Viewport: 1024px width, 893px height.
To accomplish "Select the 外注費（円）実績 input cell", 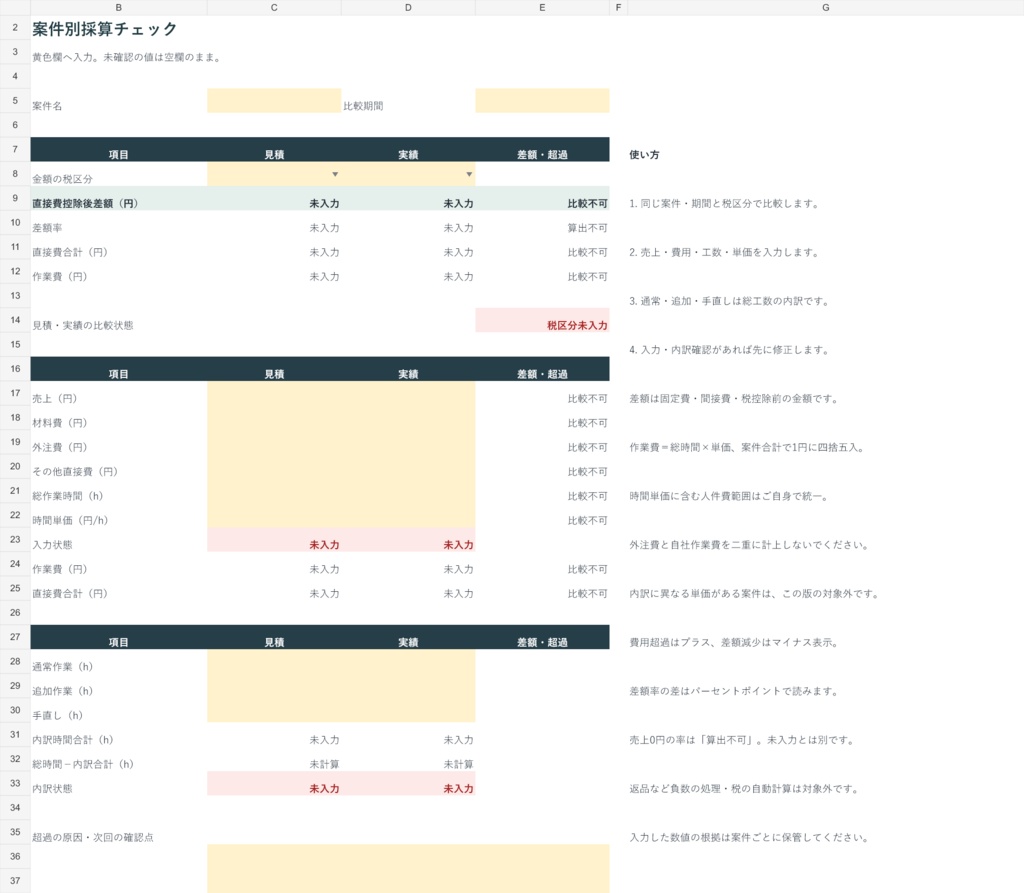I will click(x=408, y=442).
